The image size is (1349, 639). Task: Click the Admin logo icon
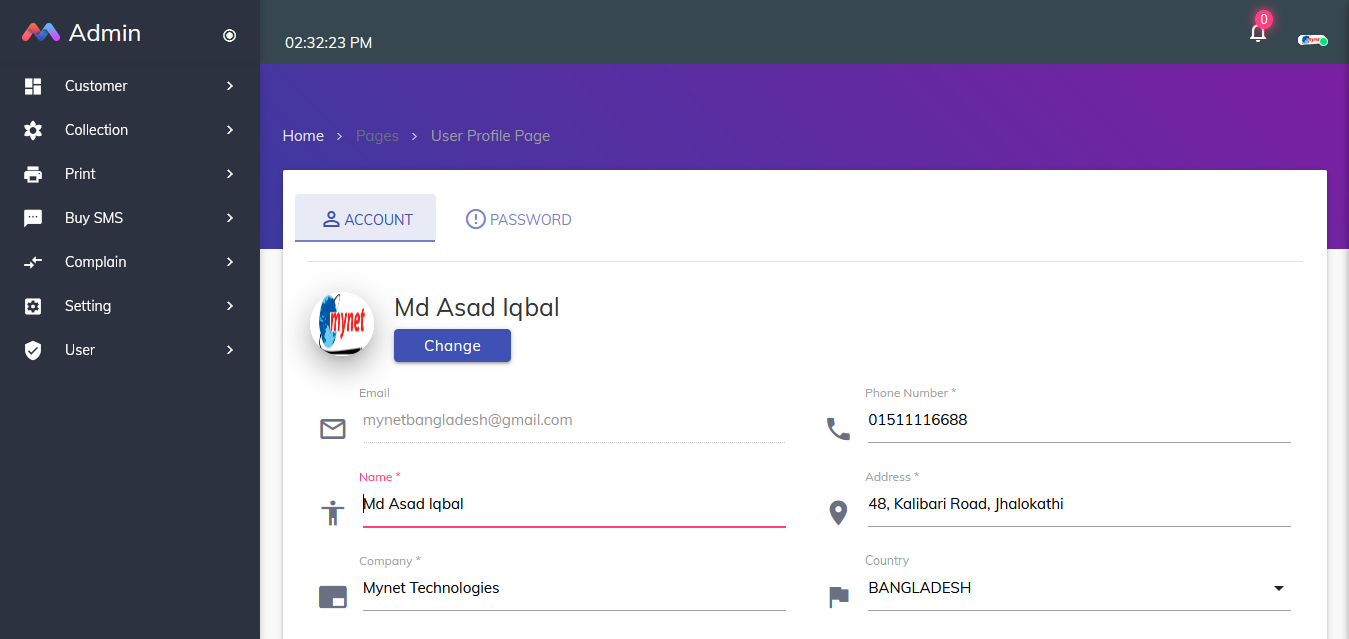point(41,33)
